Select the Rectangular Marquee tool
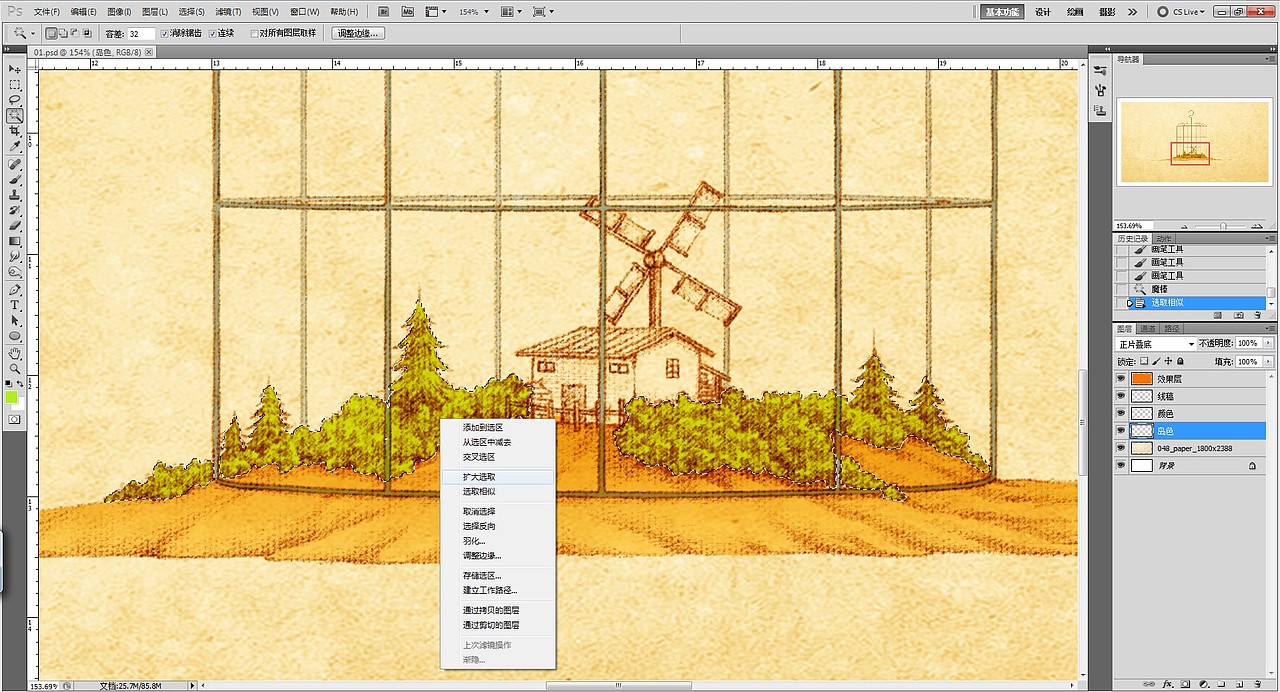Viewport: 1280px width, 692px height. (15, 85)
